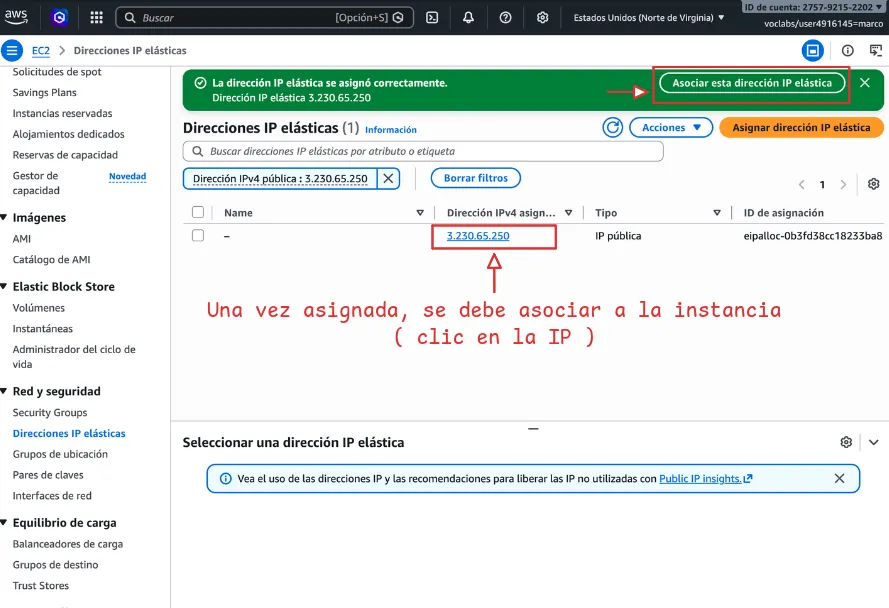Open Security Groups in the sidebar
889x608 pixels.
50,412
